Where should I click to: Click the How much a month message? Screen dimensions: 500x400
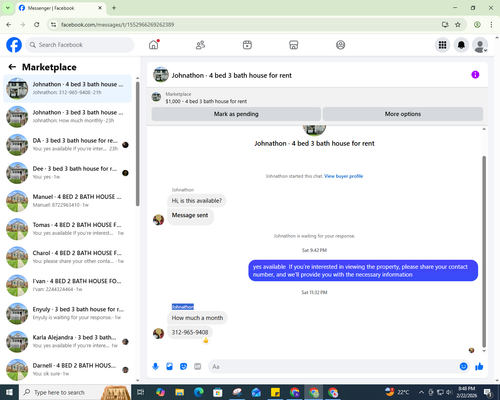pyautogui.click(x=197, y=318)
